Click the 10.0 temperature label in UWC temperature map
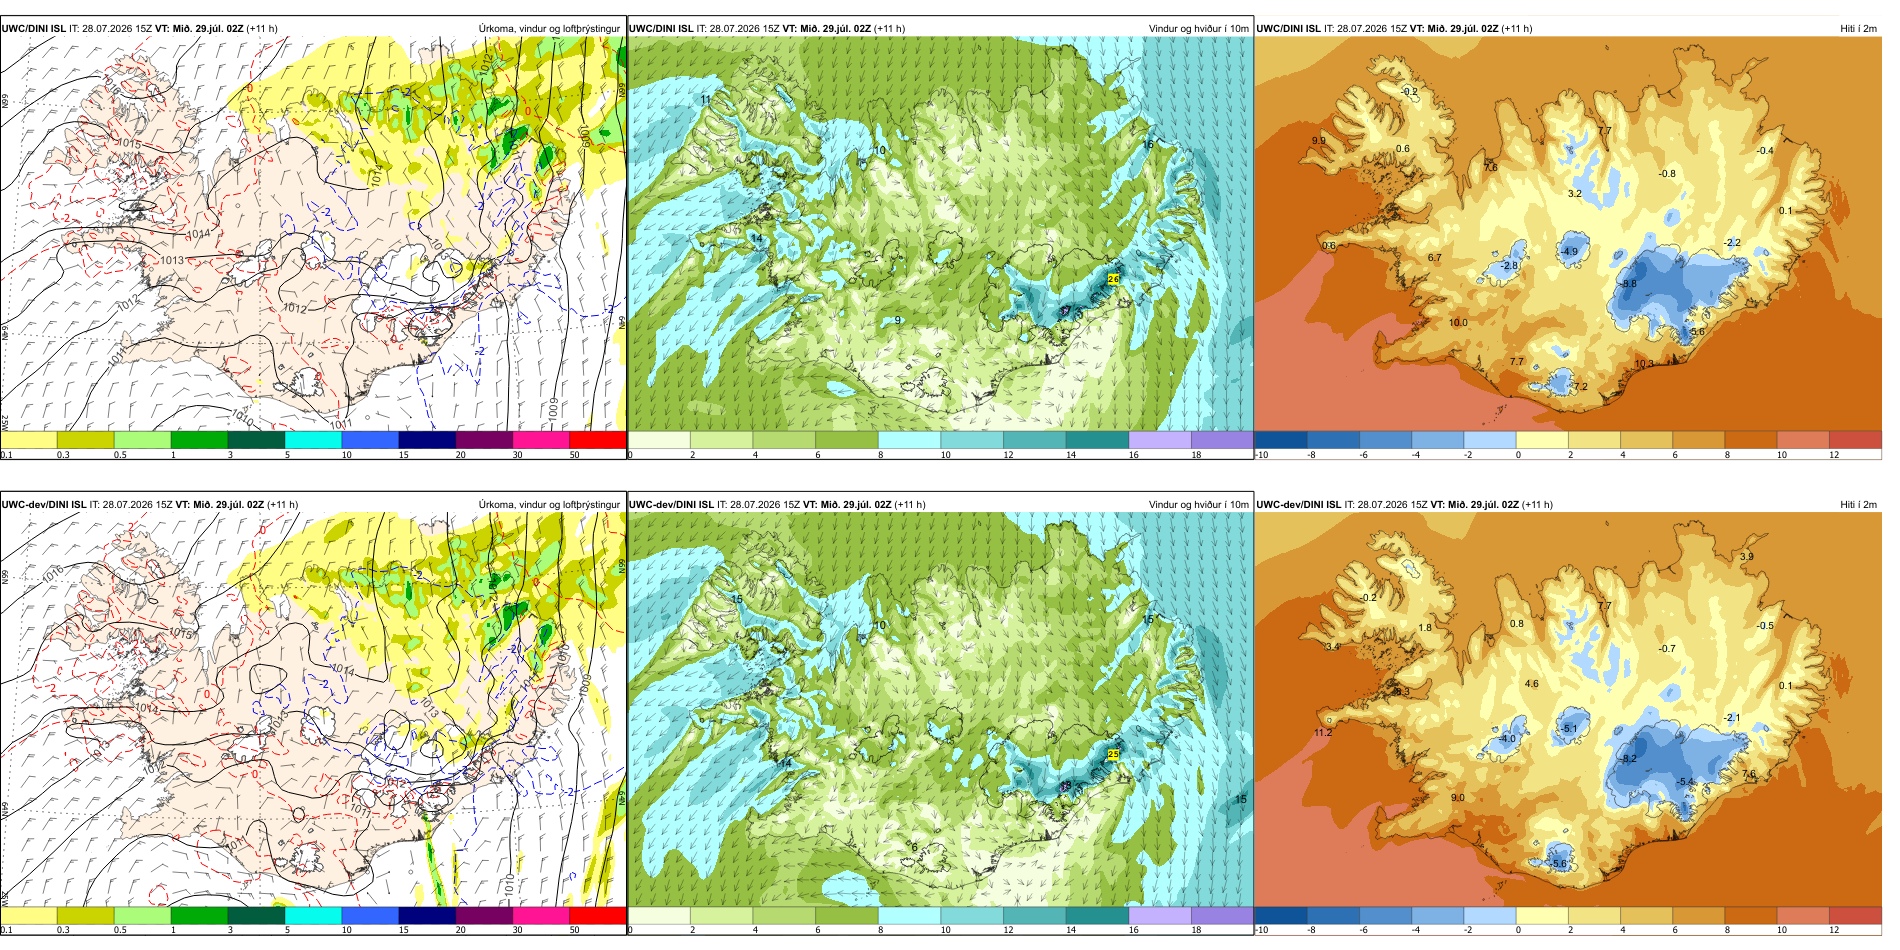The width and height of the screenshot is (1900, 950). [x=1458, y=322]
